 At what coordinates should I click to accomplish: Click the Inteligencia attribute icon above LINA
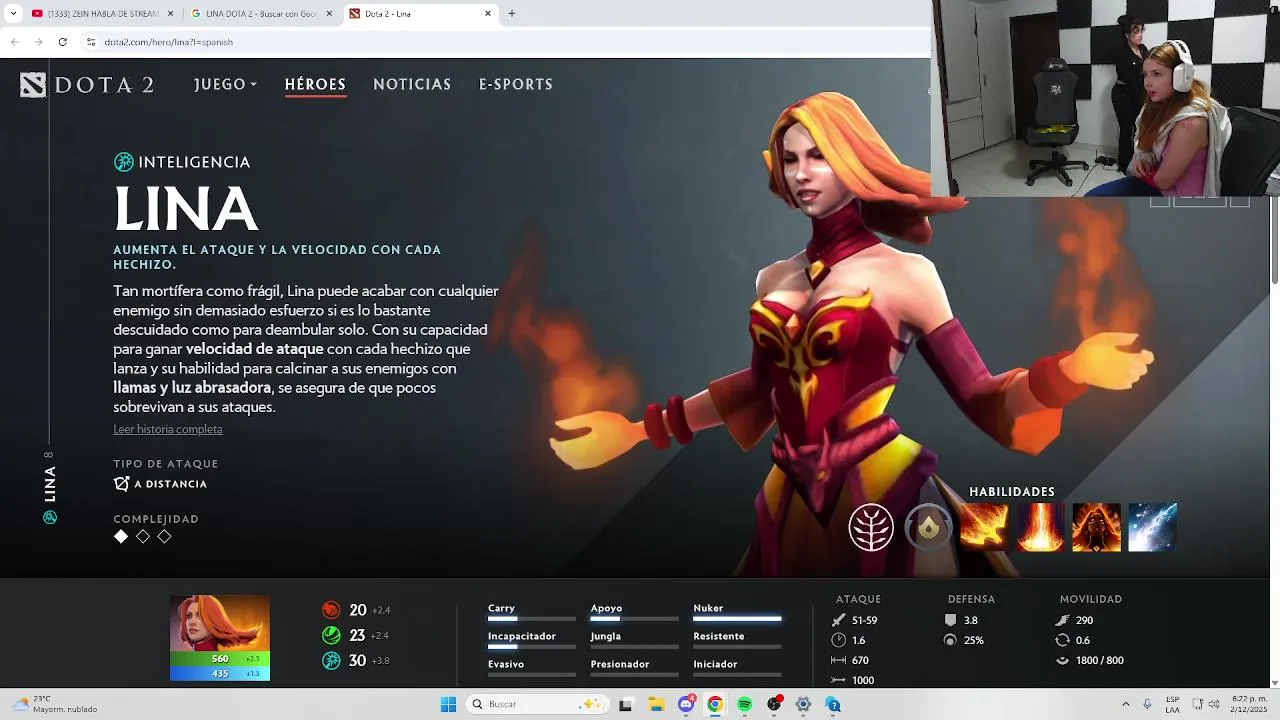pyautogui.click(x=124, y=162)
